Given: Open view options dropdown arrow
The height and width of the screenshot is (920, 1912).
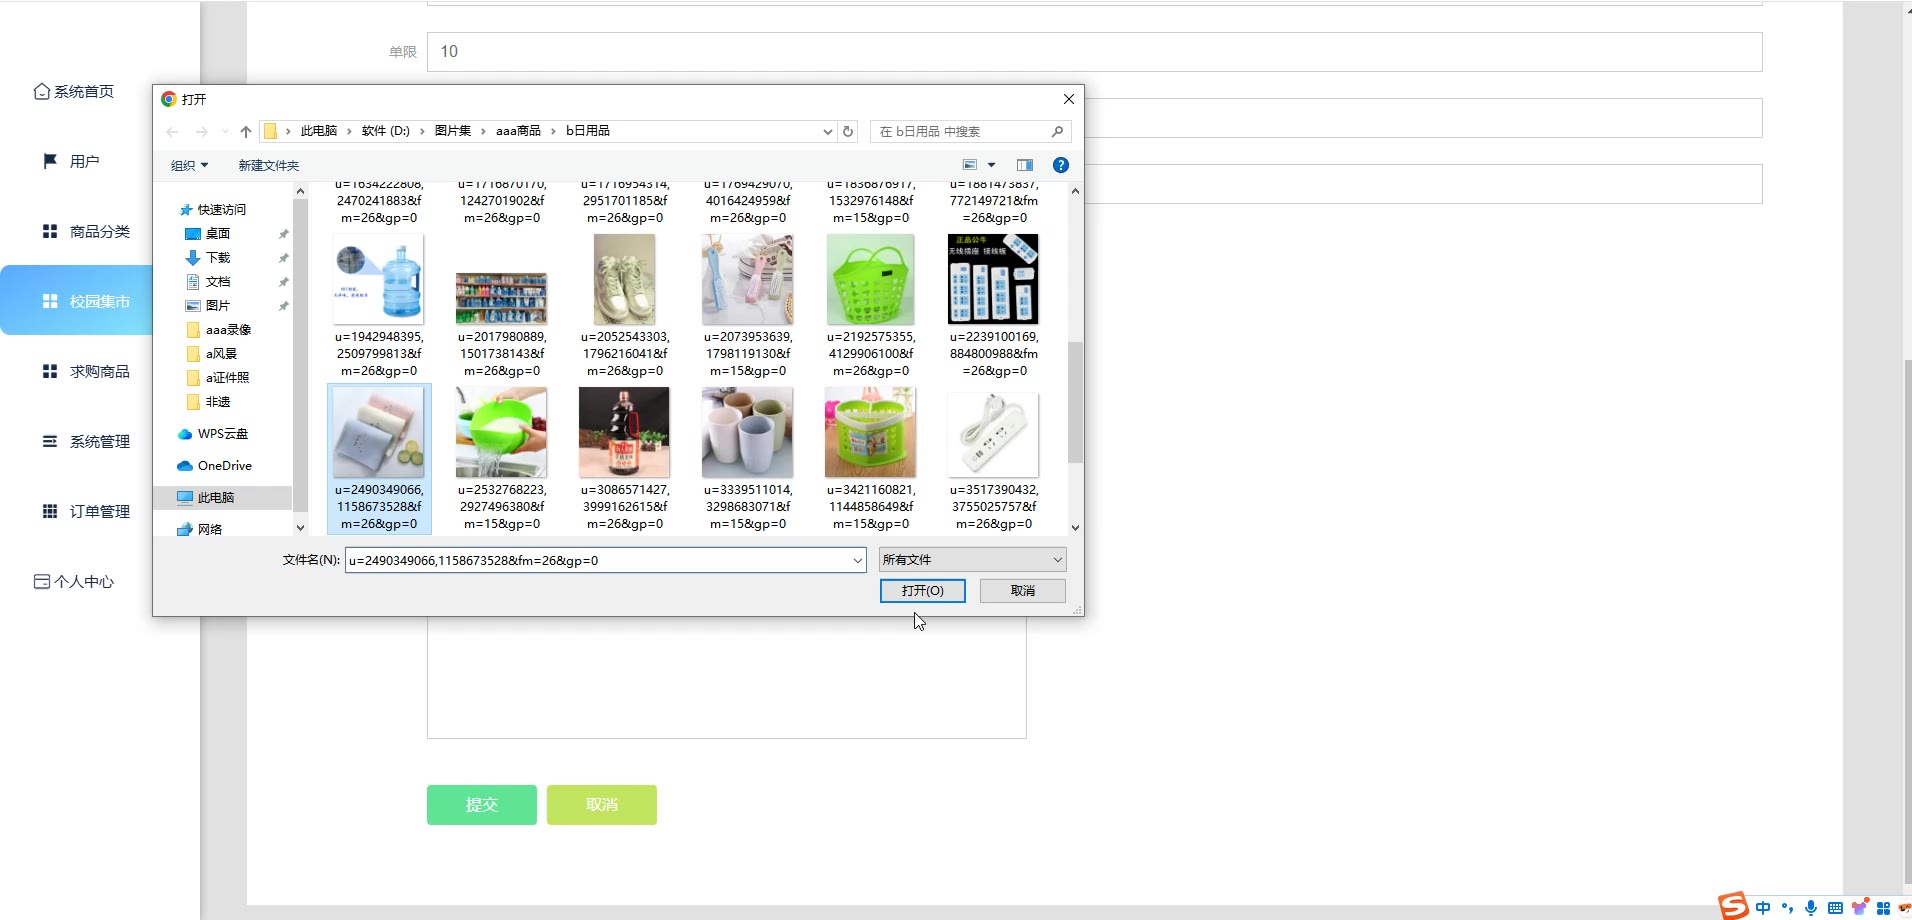Looking at the screenshot, I should point(991,165).
